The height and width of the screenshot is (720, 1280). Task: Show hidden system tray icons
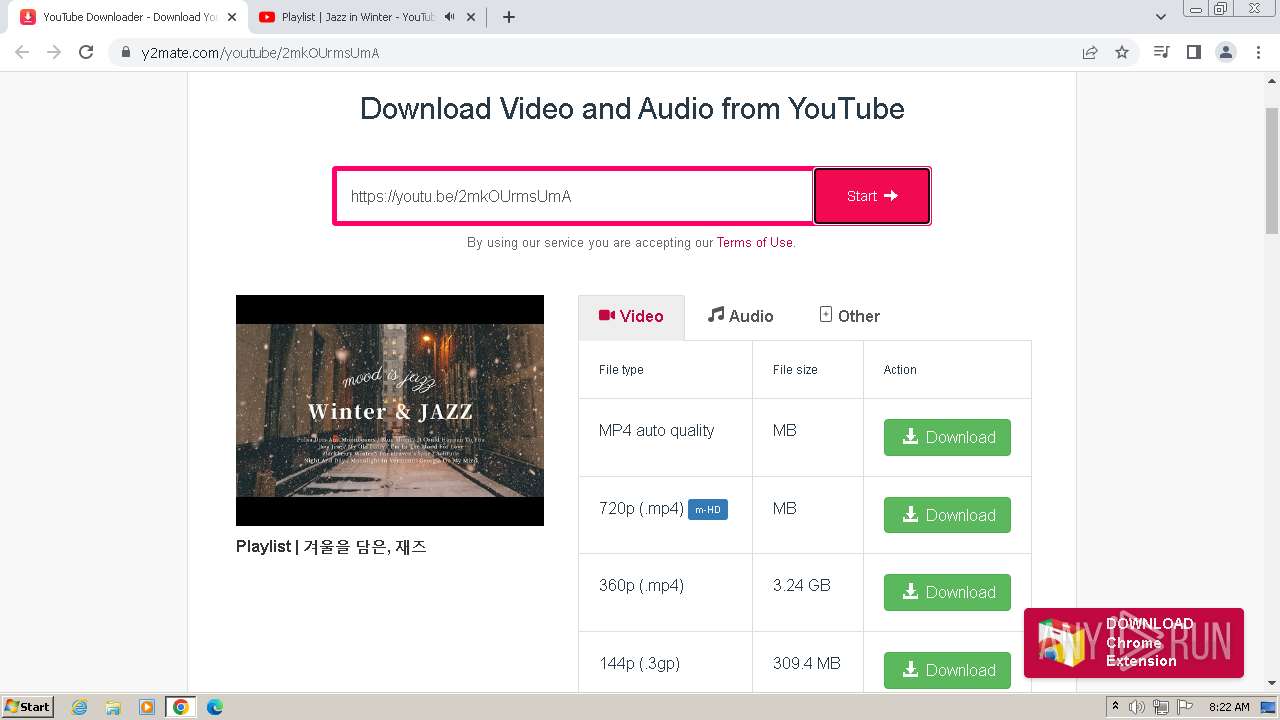click(1116, 707)
